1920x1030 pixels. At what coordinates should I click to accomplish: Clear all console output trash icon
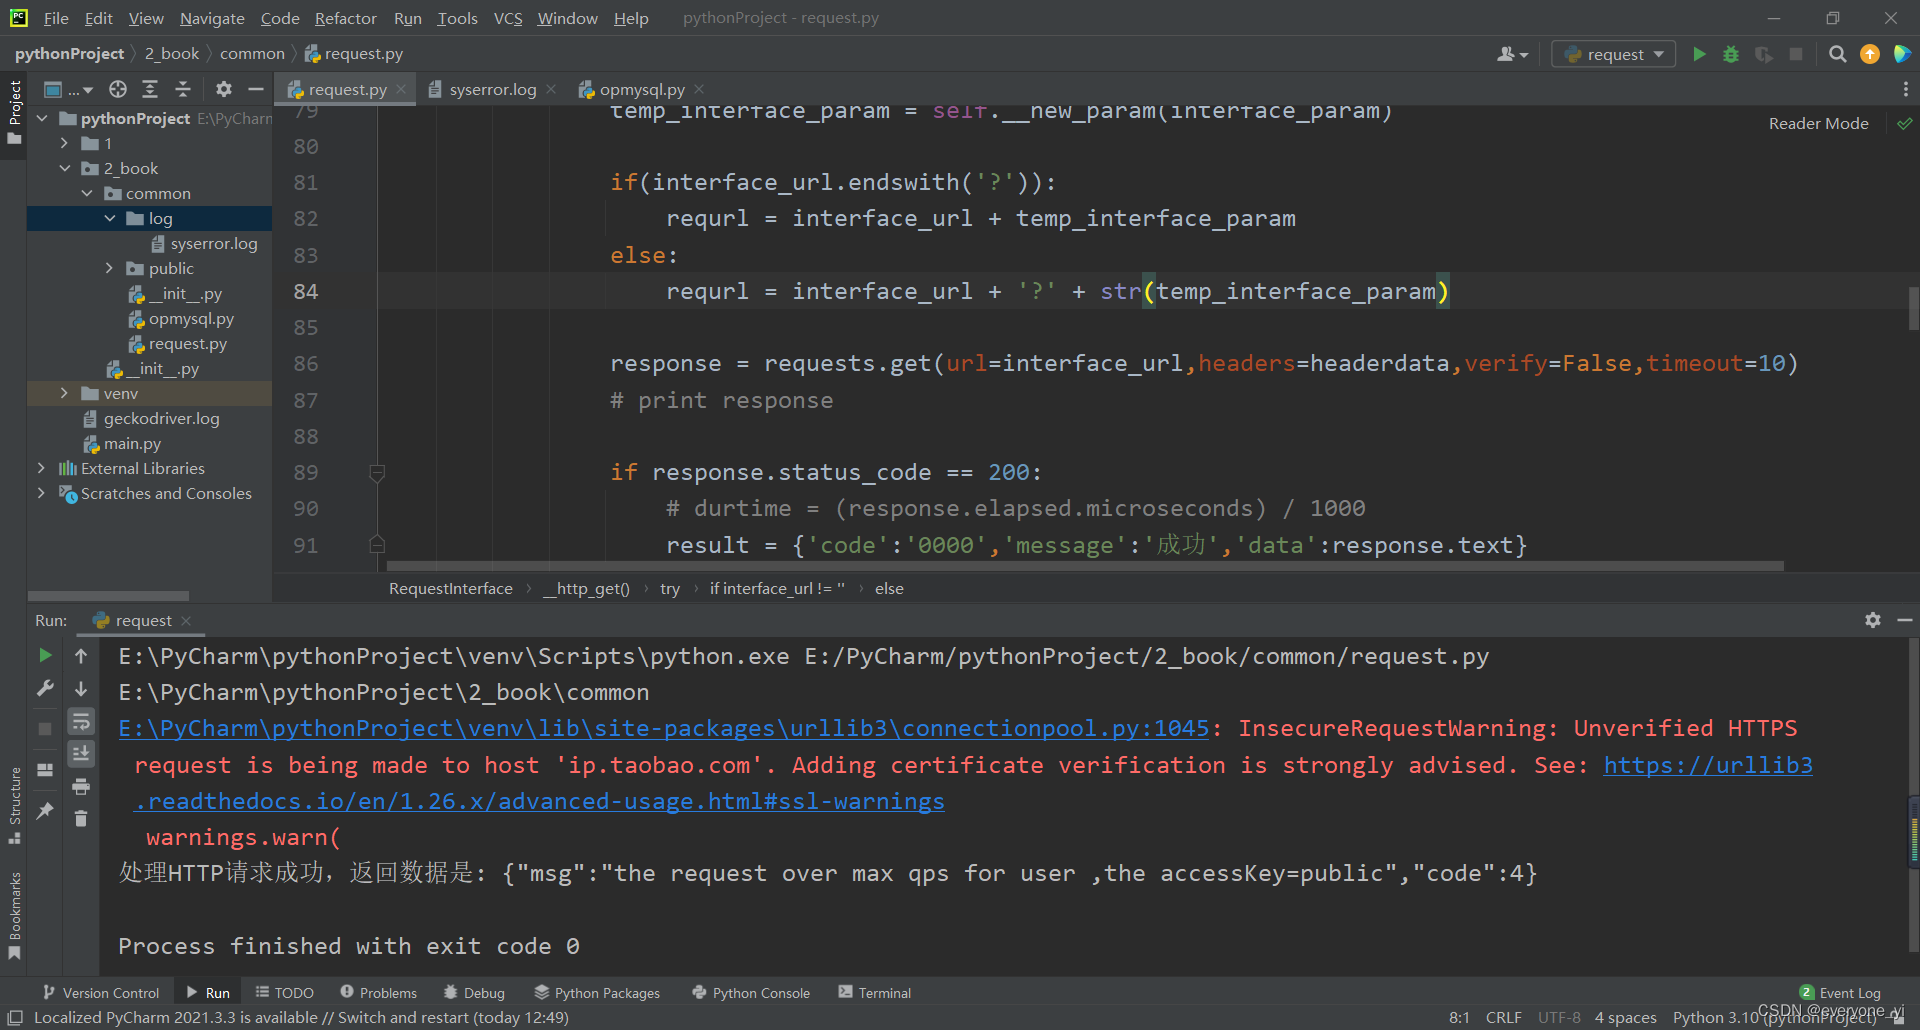point(81,818)
